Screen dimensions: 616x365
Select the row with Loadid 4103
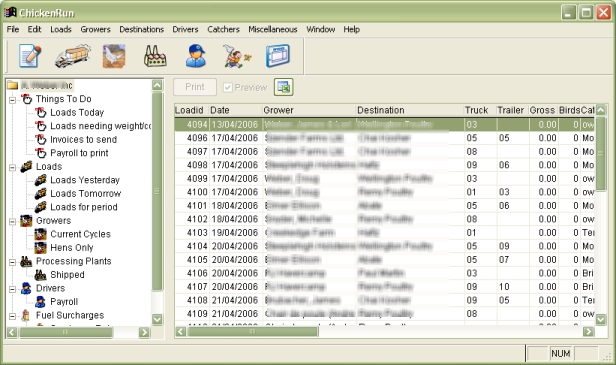(x=385, y=233)
